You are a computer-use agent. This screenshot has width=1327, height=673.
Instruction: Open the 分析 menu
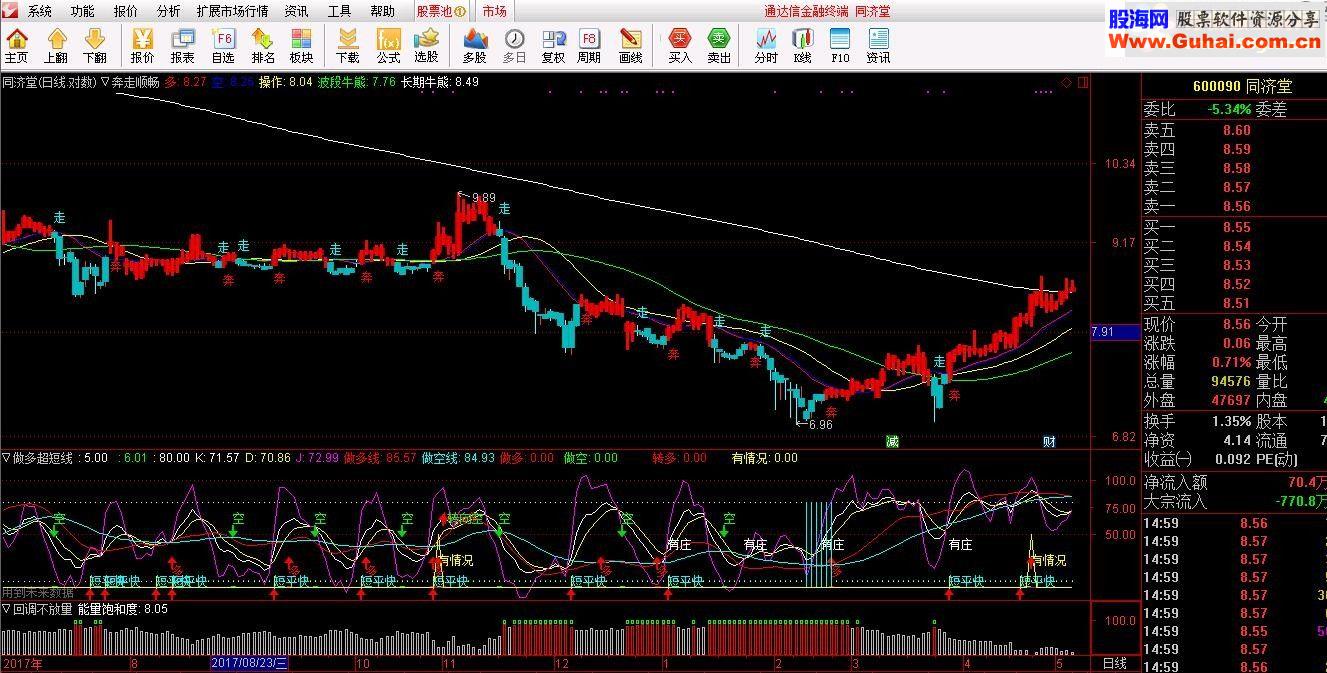[x=169, y=11]
